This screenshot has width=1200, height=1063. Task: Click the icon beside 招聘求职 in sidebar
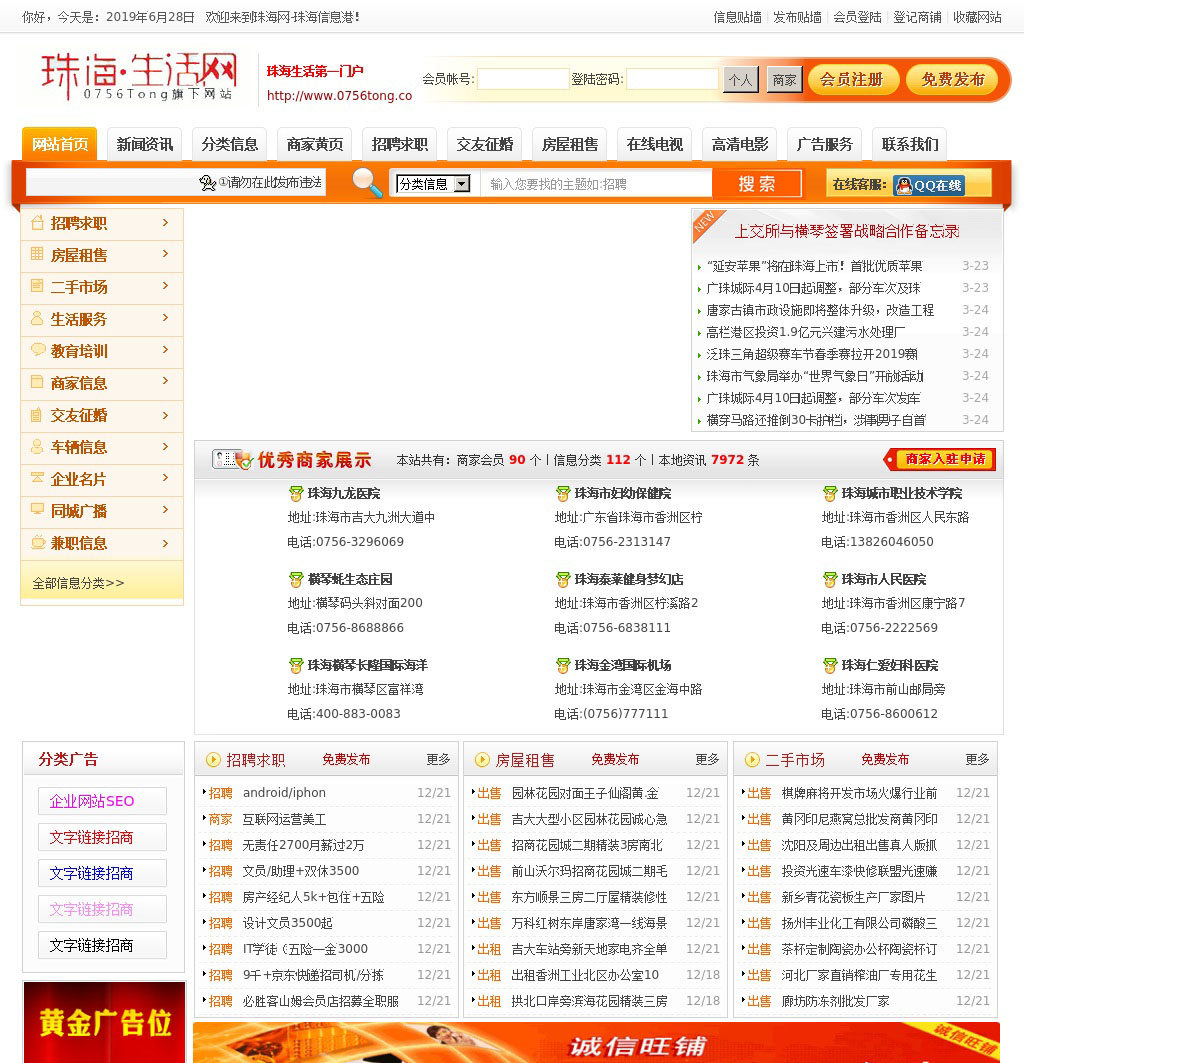tap(37, 223)
